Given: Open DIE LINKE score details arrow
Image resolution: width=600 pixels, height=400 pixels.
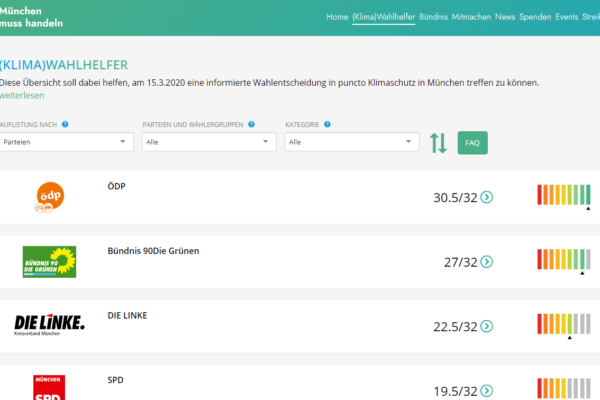Looking at the screenshot, I should 487,327.
